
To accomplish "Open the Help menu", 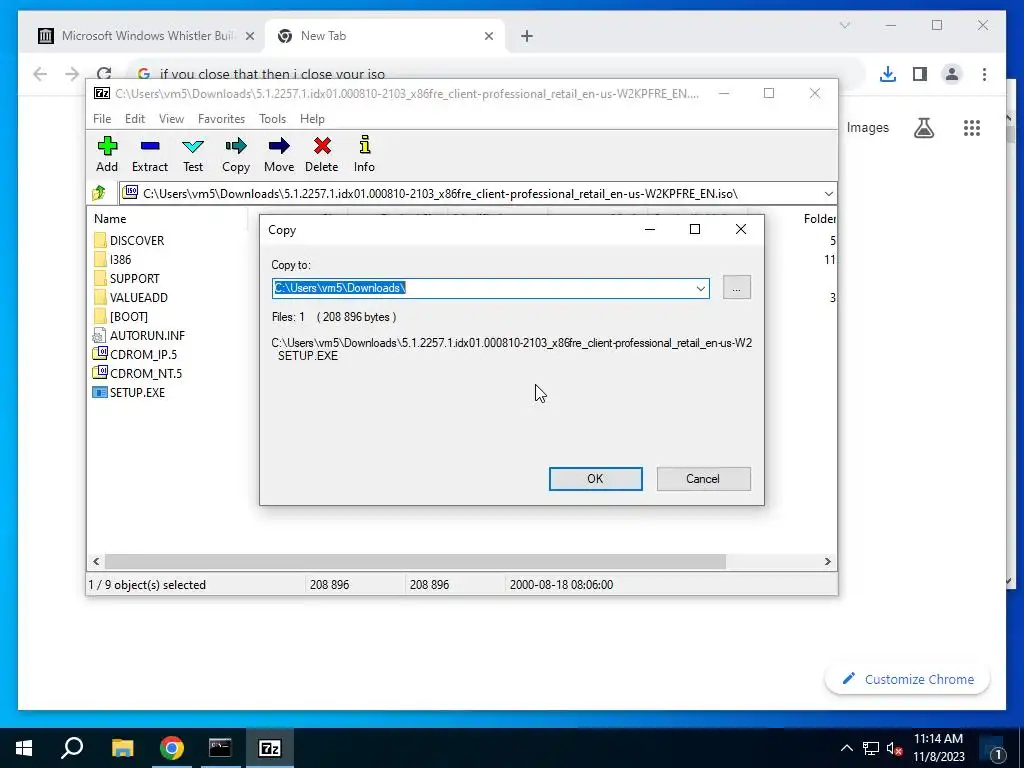I will pyautogui.click(x=312, y=119).
